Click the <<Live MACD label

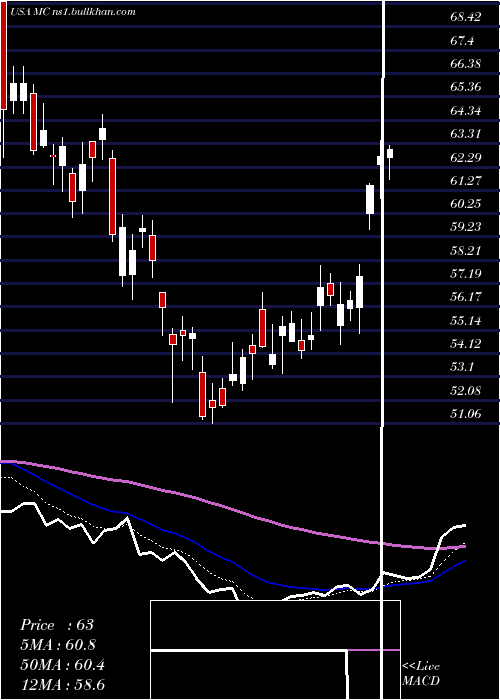pos(421,673)
